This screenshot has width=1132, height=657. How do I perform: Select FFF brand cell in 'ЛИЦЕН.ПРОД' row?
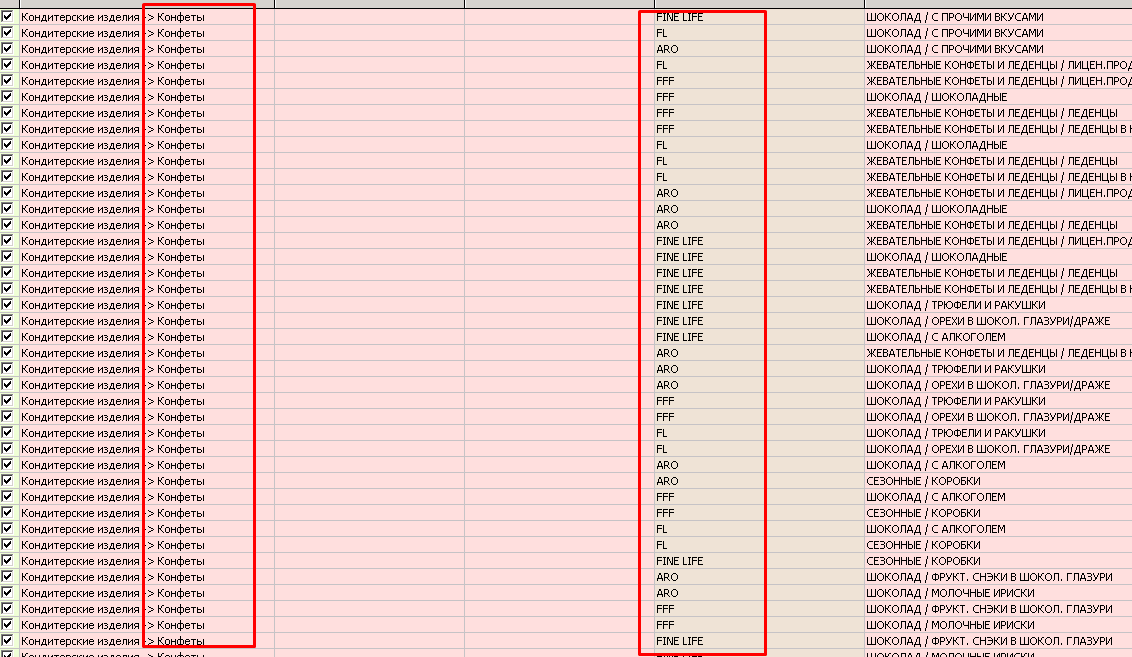coord(759,81)
